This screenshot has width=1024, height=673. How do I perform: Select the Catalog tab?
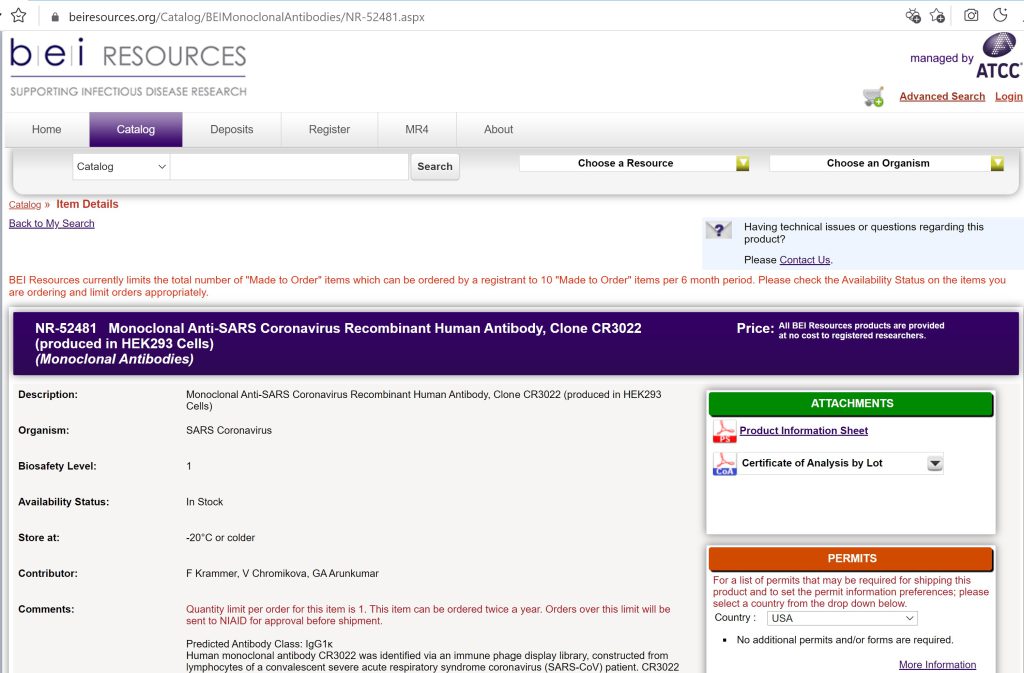point(136,129)
